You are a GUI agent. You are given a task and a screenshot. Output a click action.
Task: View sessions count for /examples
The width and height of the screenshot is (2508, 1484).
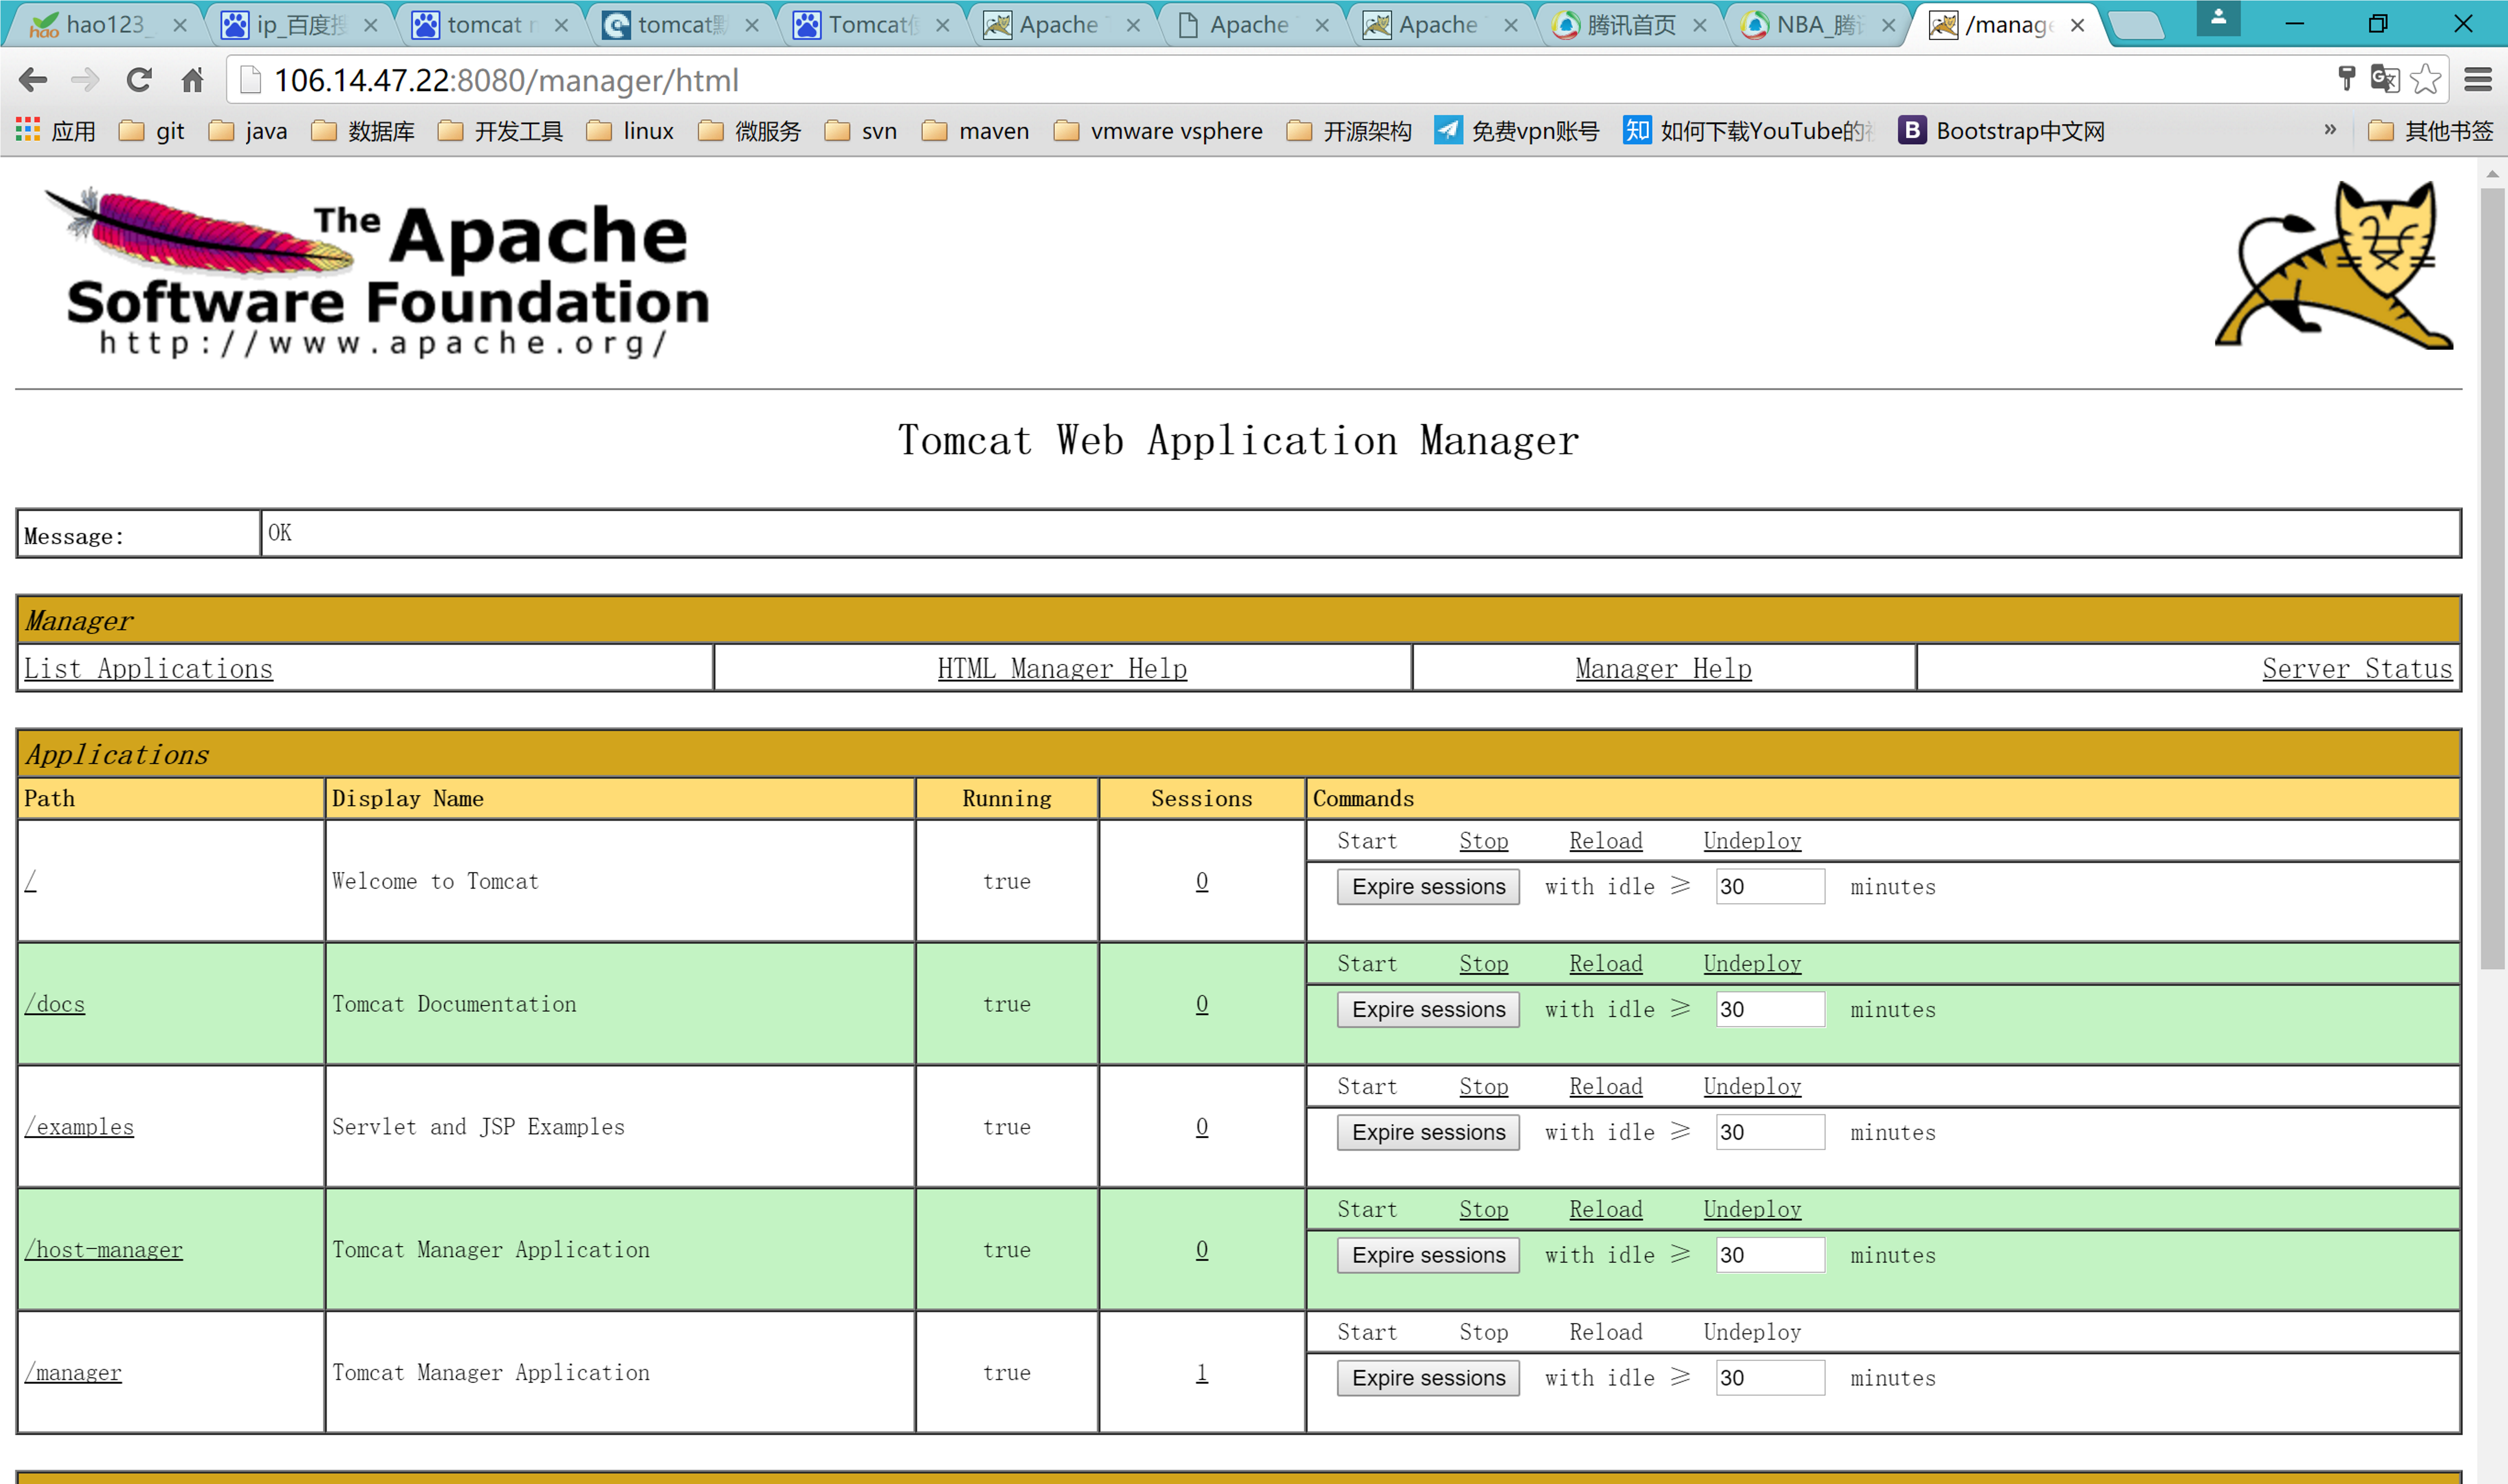pyautogui.click(x=1201, y=1127)
